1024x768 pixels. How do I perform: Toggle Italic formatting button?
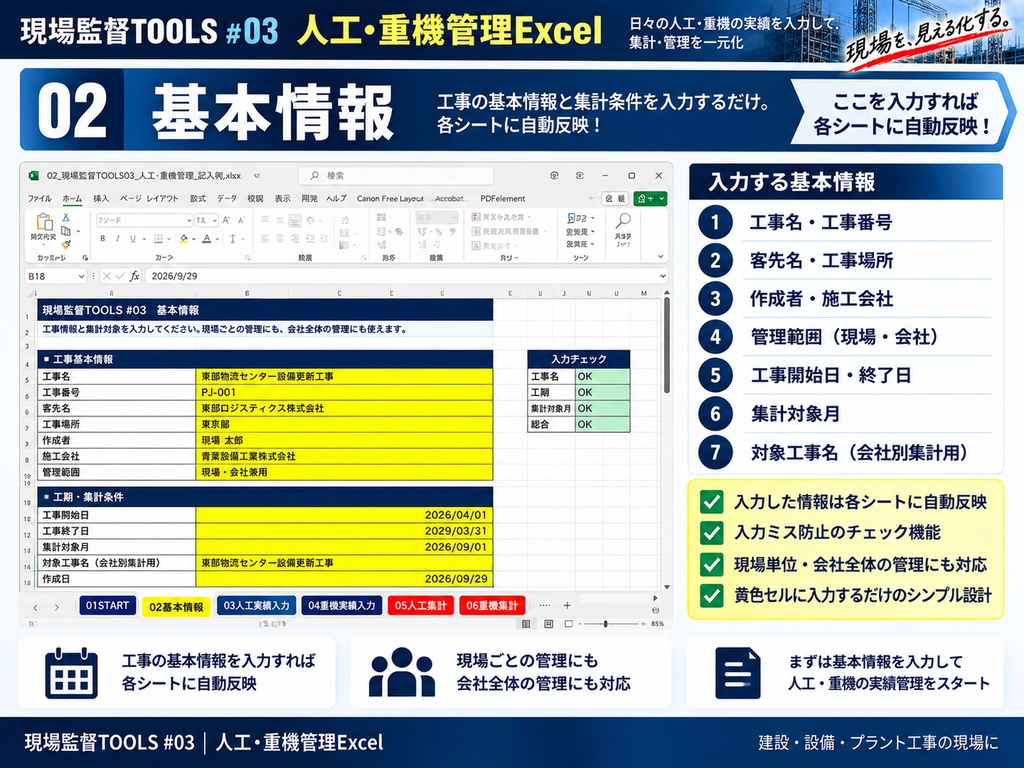pos(118,239)
